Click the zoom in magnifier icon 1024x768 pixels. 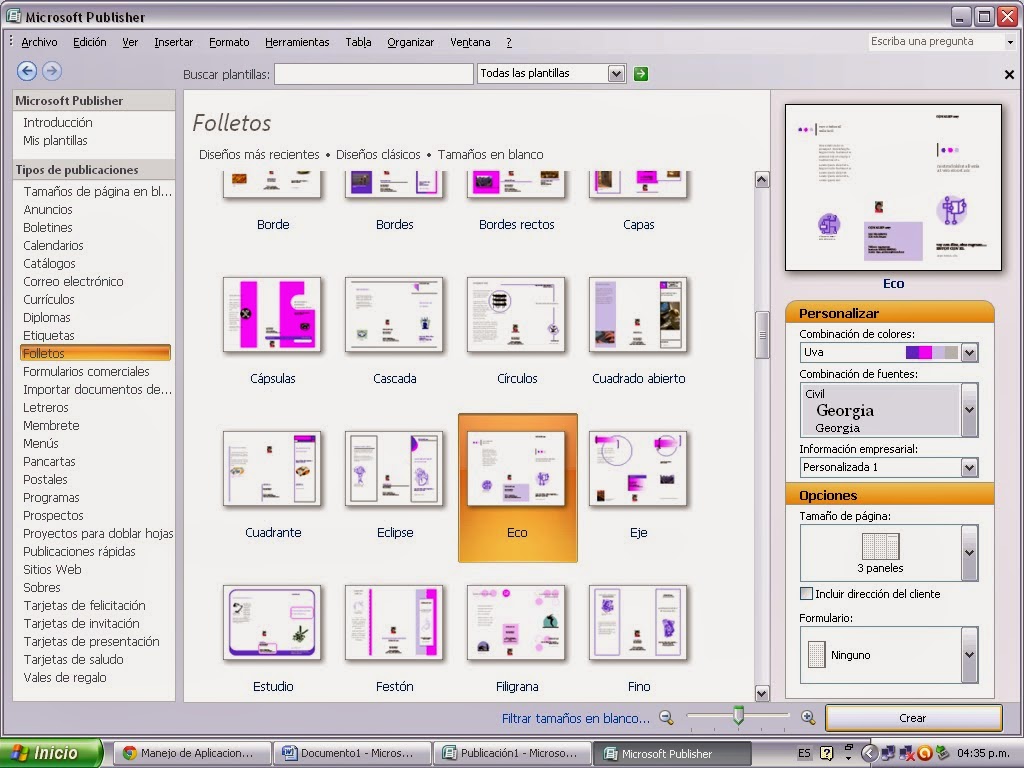808,718
